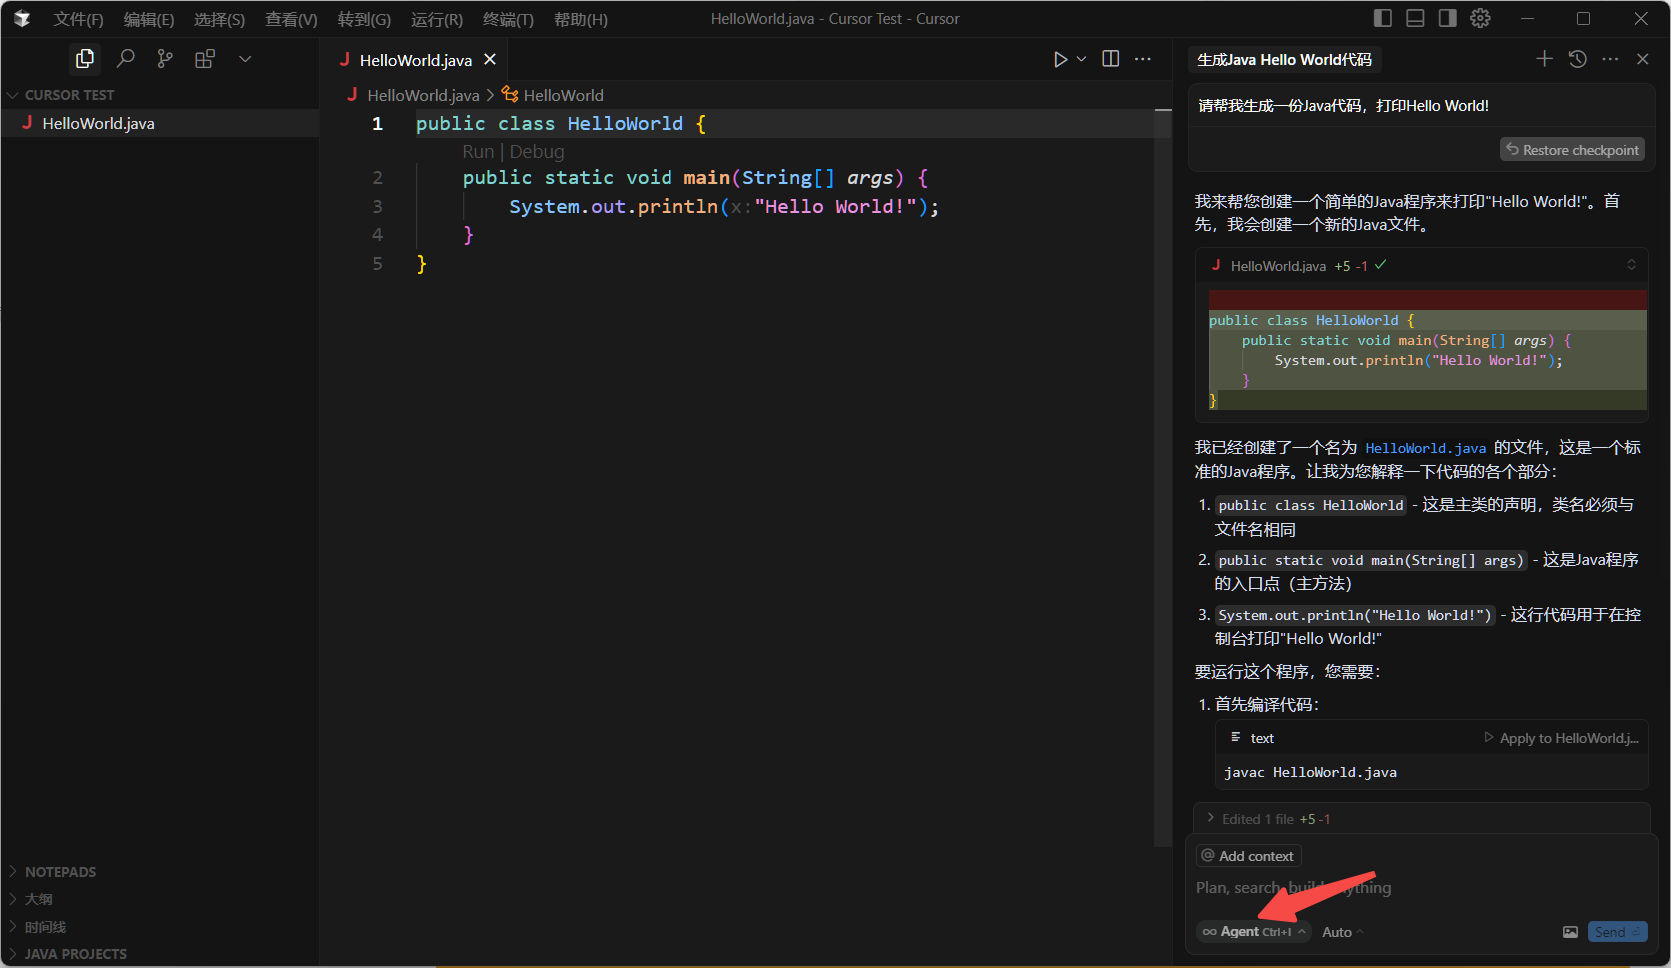Toggle primary sidebar layout icon
Viewport: 1671px width, 968px height.
click(x=1383, y=18)
